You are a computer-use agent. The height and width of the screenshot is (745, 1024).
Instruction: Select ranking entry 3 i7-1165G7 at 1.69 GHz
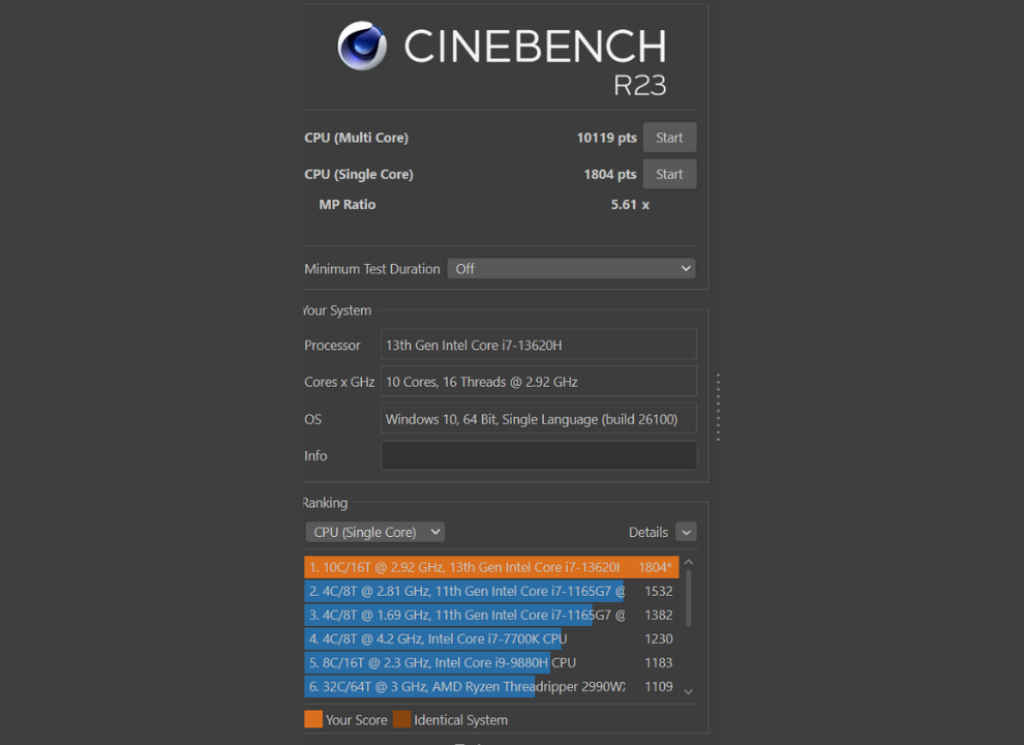pos(491,614)
